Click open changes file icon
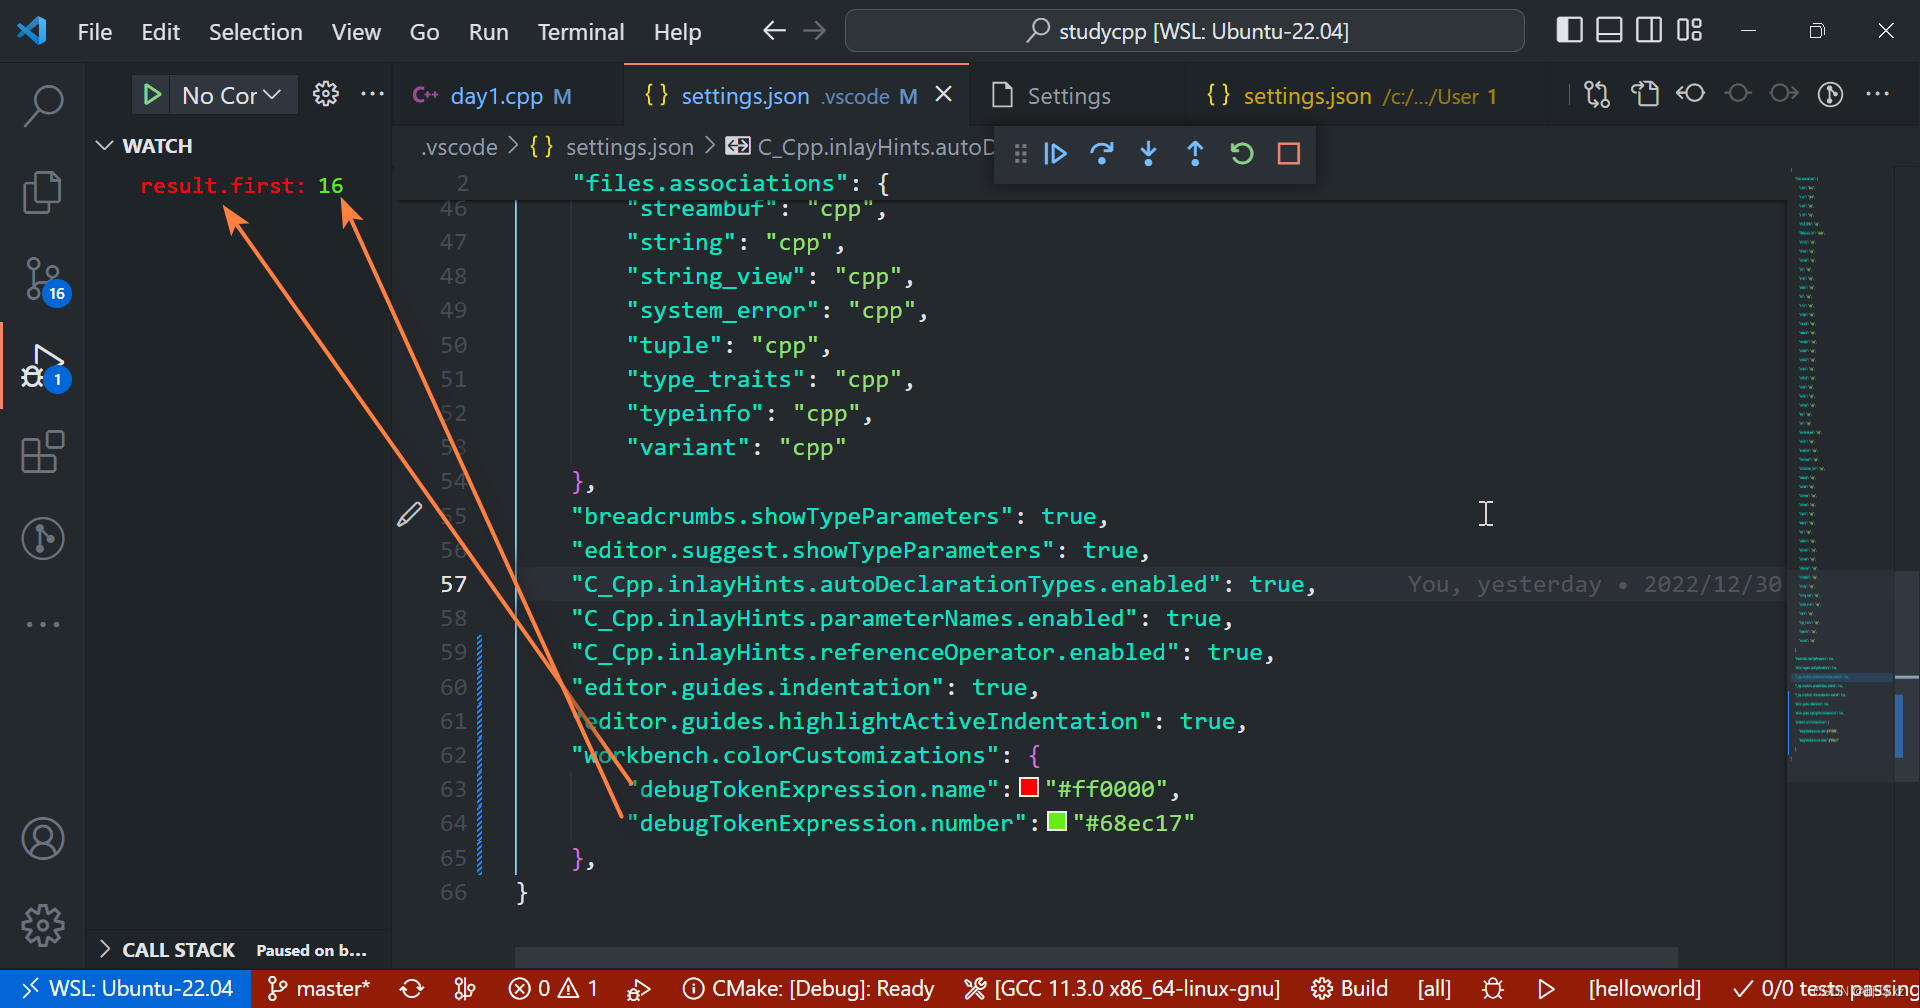Image resolution: width=1920 pixels, height=1008 pixels. click(1645, 94)
